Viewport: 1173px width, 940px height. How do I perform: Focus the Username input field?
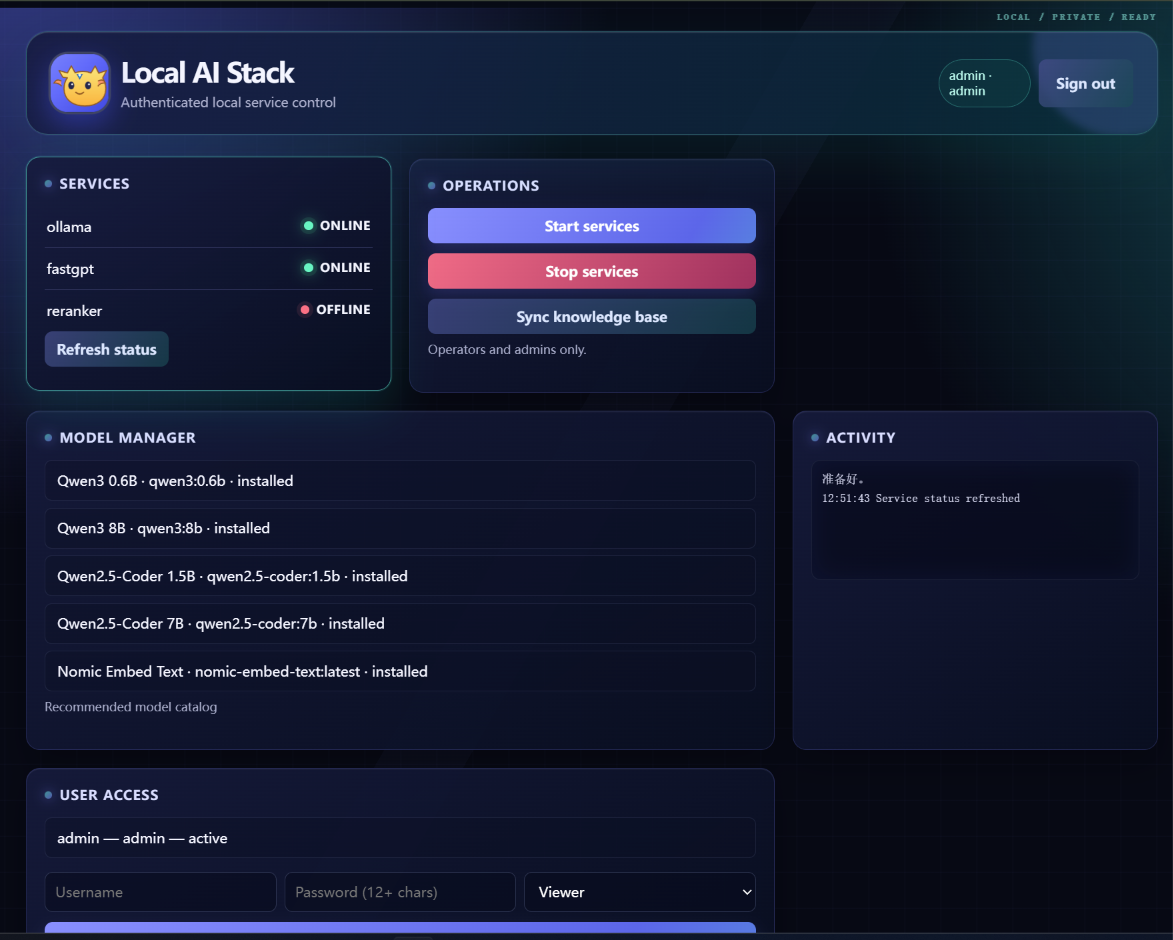(160, 892)
